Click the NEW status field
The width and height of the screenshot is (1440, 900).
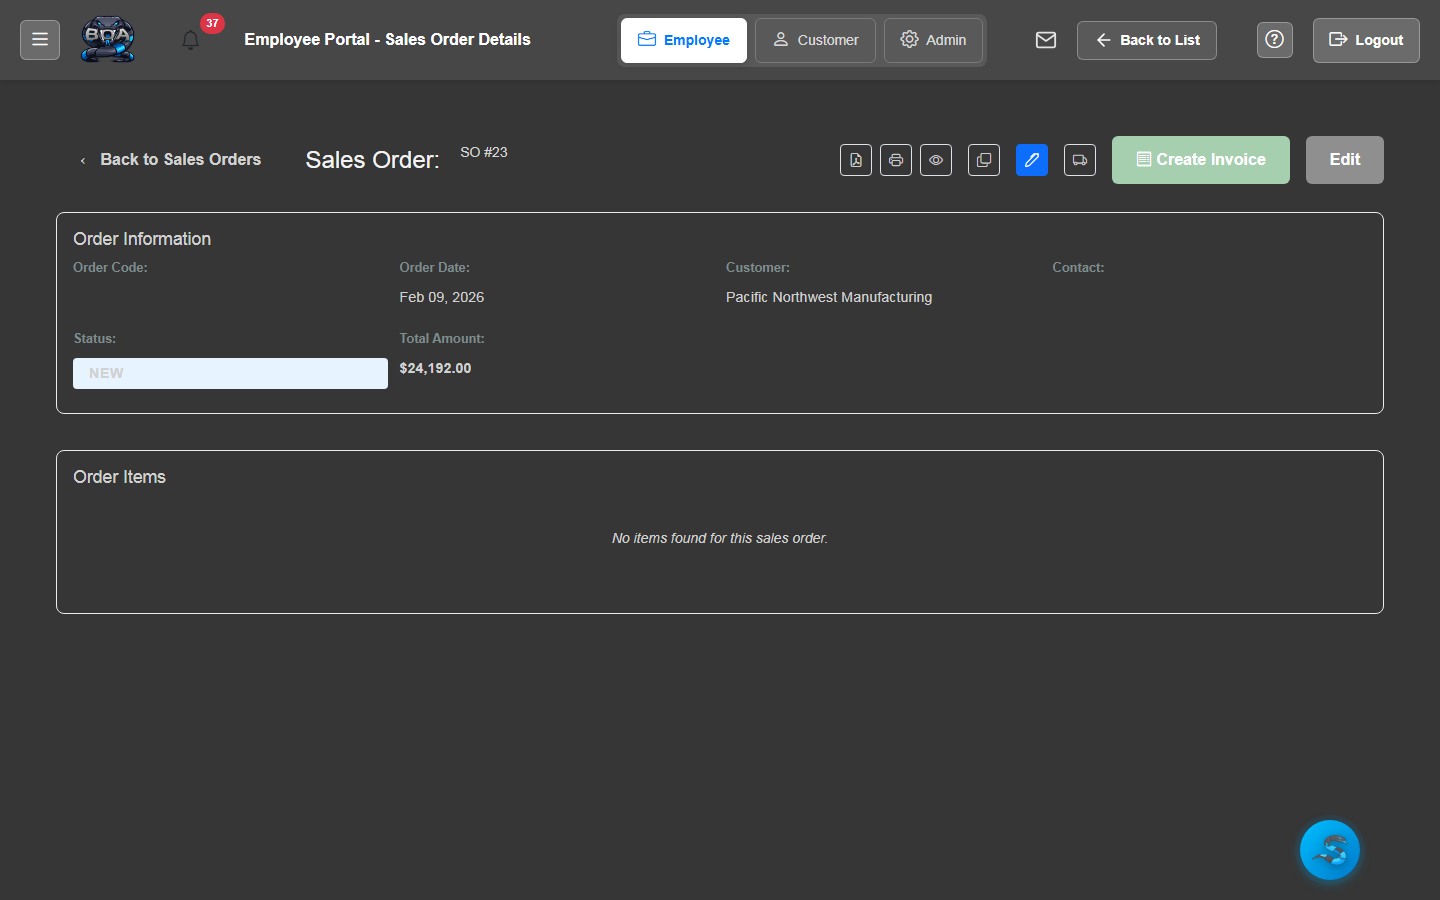[x=230, y=373]
